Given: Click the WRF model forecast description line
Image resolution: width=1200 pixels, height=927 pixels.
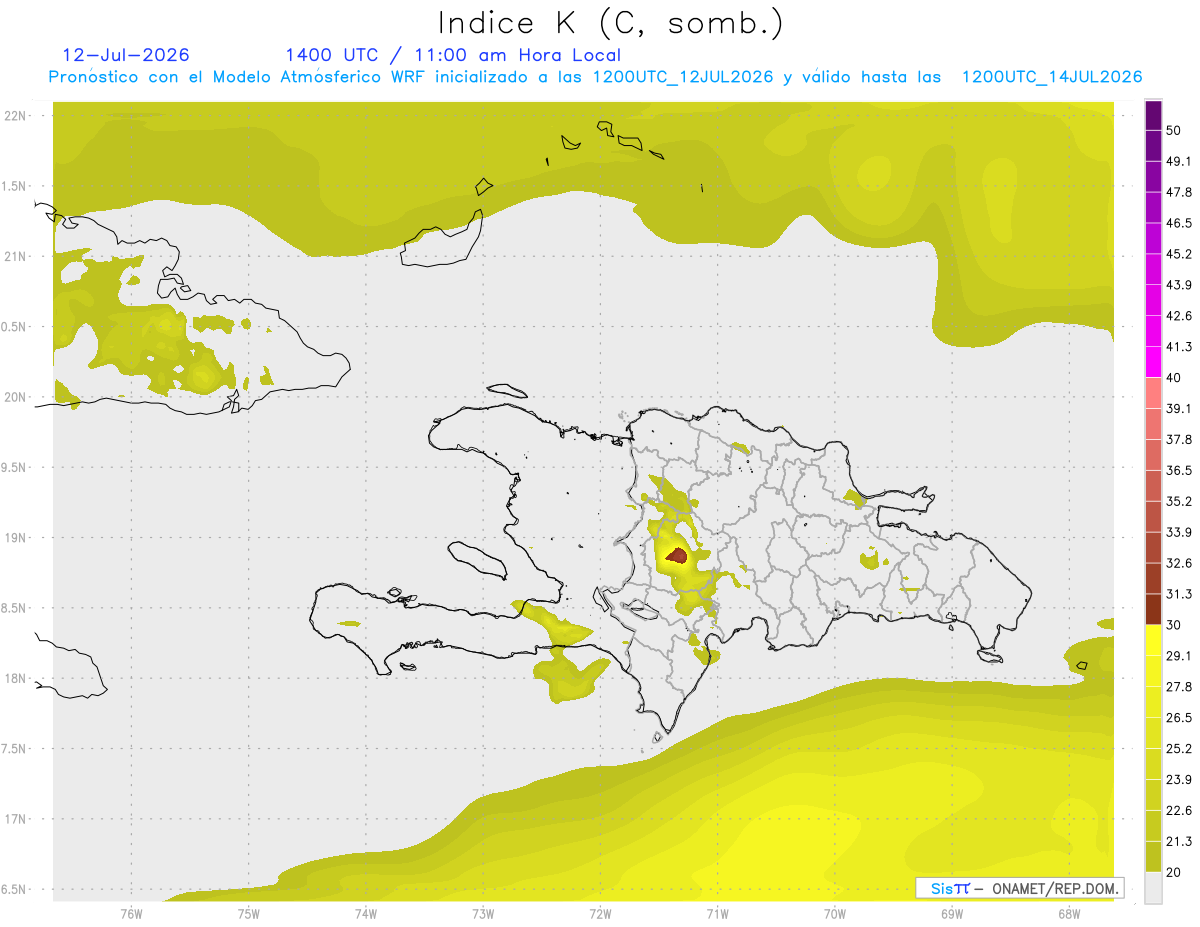Looking at the screenshot, I should tap(595, 77).
